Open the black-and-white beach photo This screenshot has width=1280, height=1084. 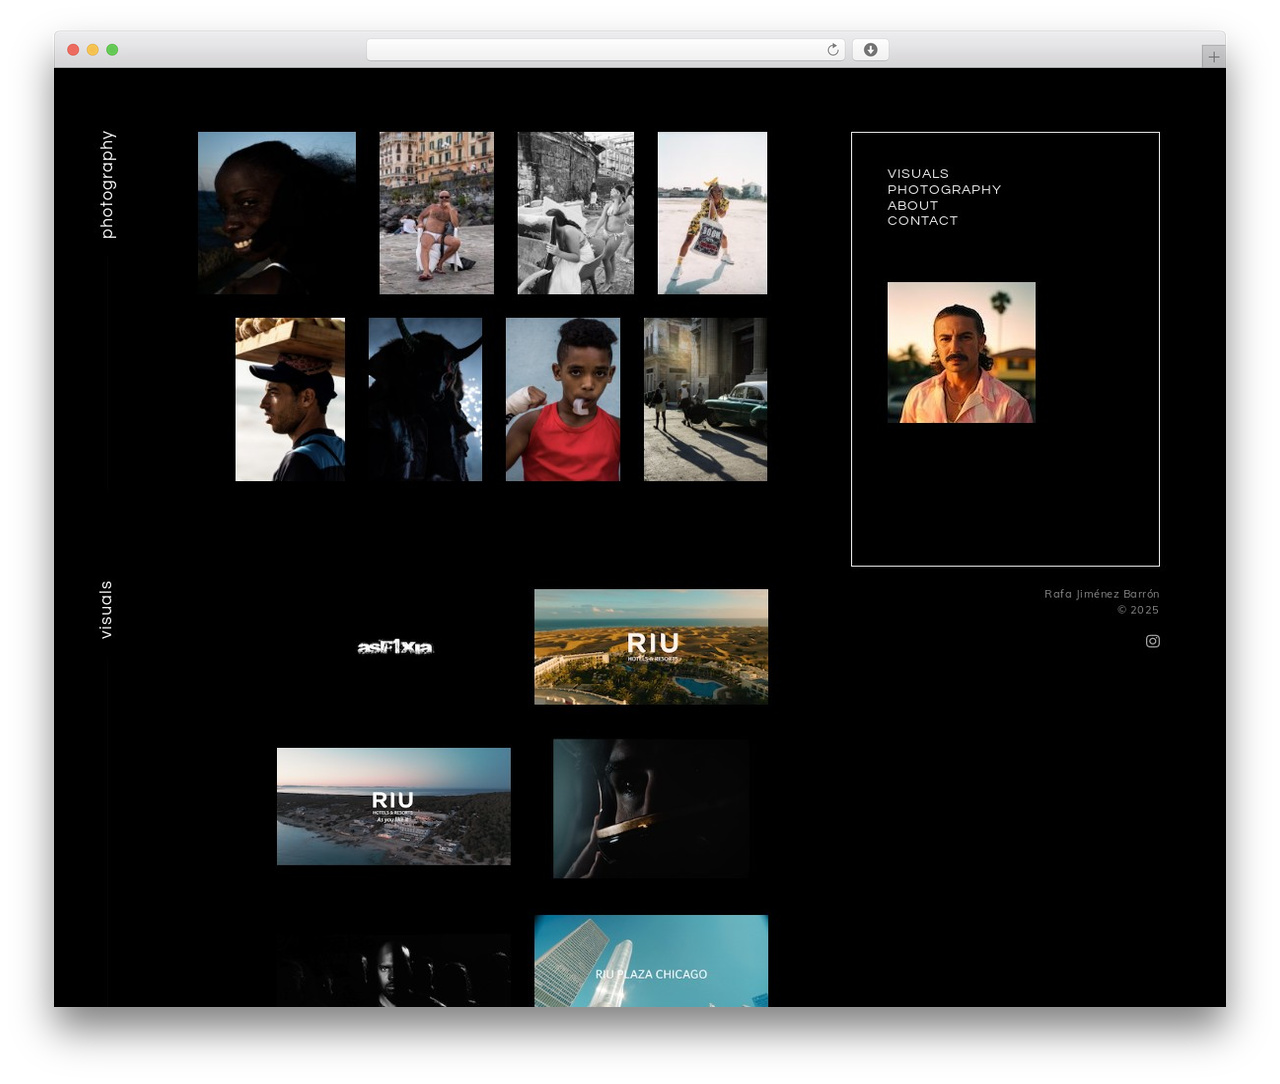coord(575,213)
